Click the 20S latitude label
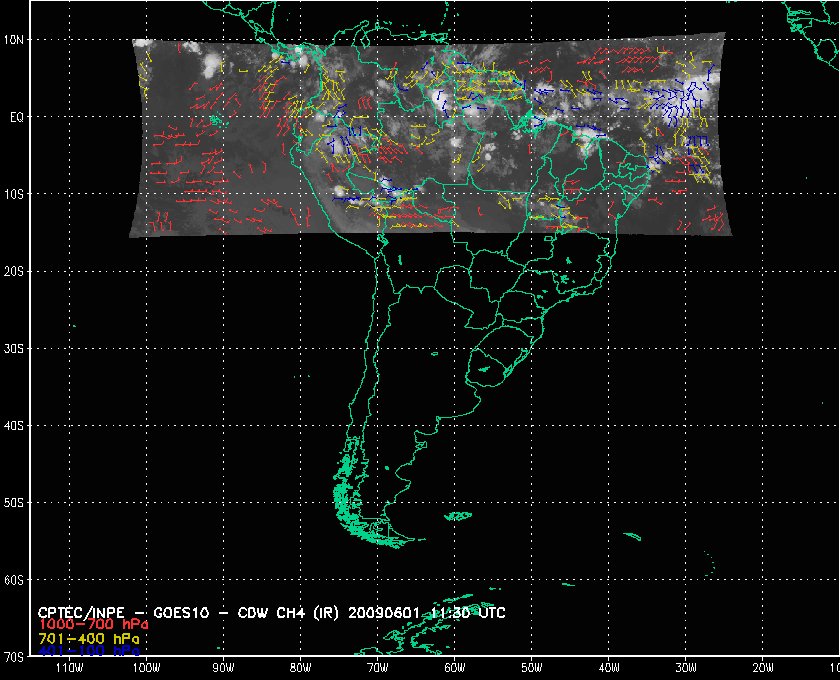 (x=14, y=271)
